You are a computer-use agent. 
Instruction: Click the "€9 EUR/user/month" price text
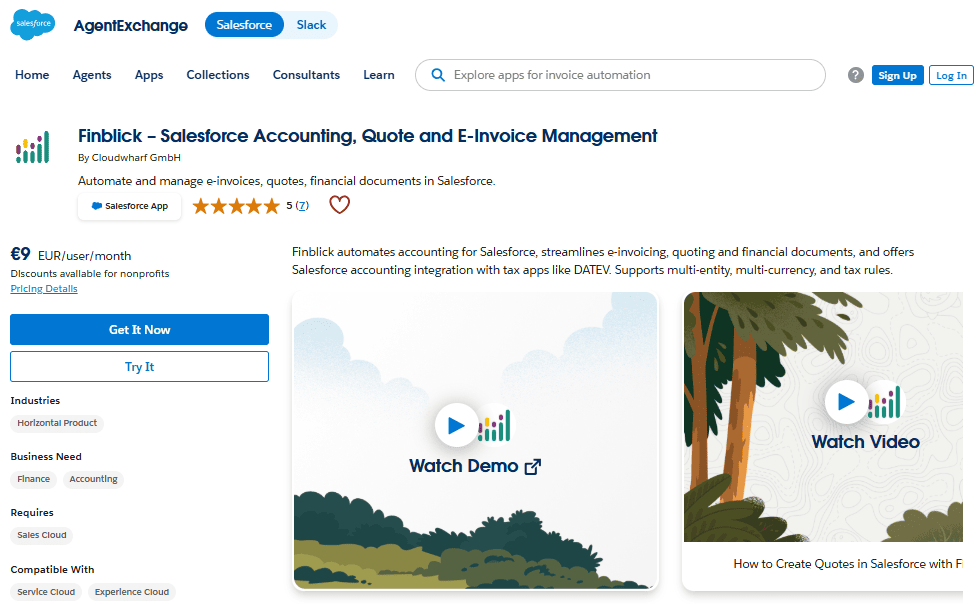71,254
